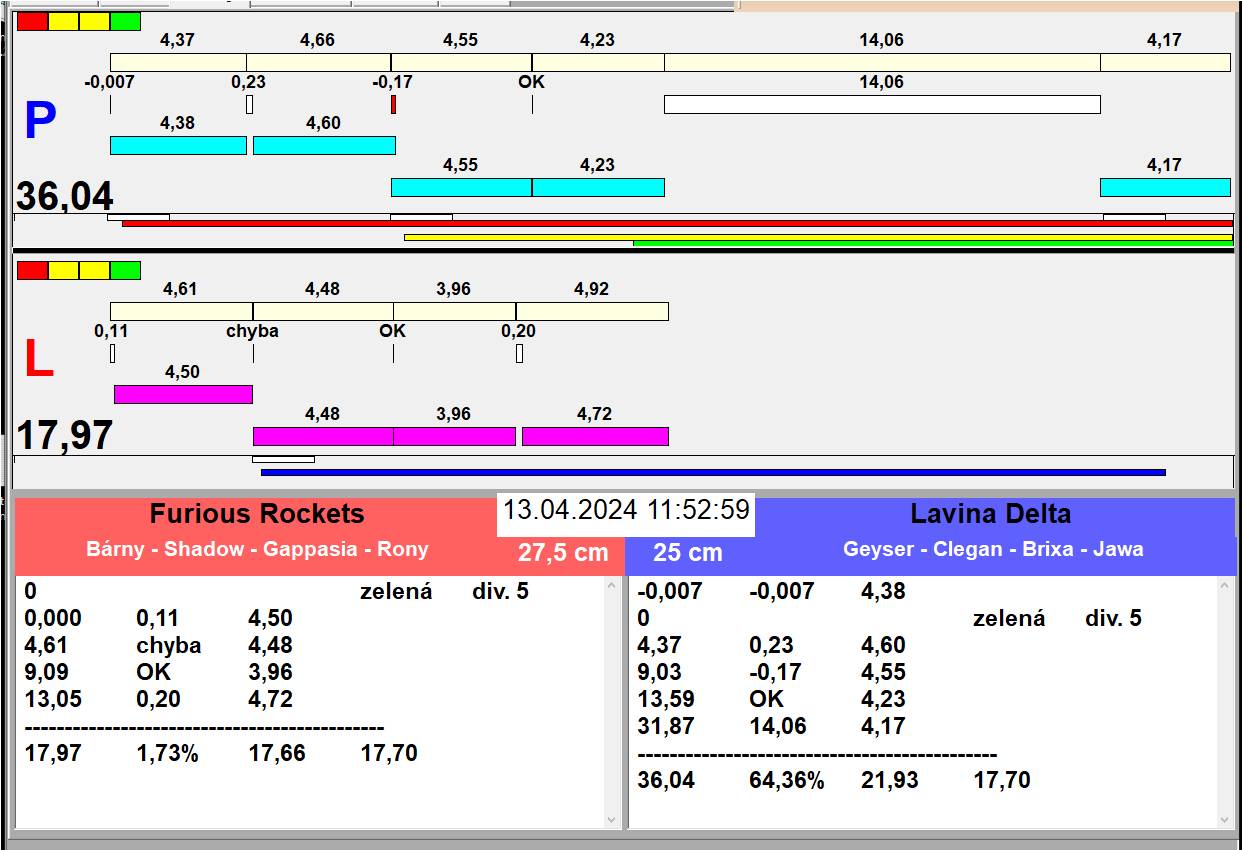1242x850 pixels.
Task: Click the Furious Rockets team header
Action: 257,514
